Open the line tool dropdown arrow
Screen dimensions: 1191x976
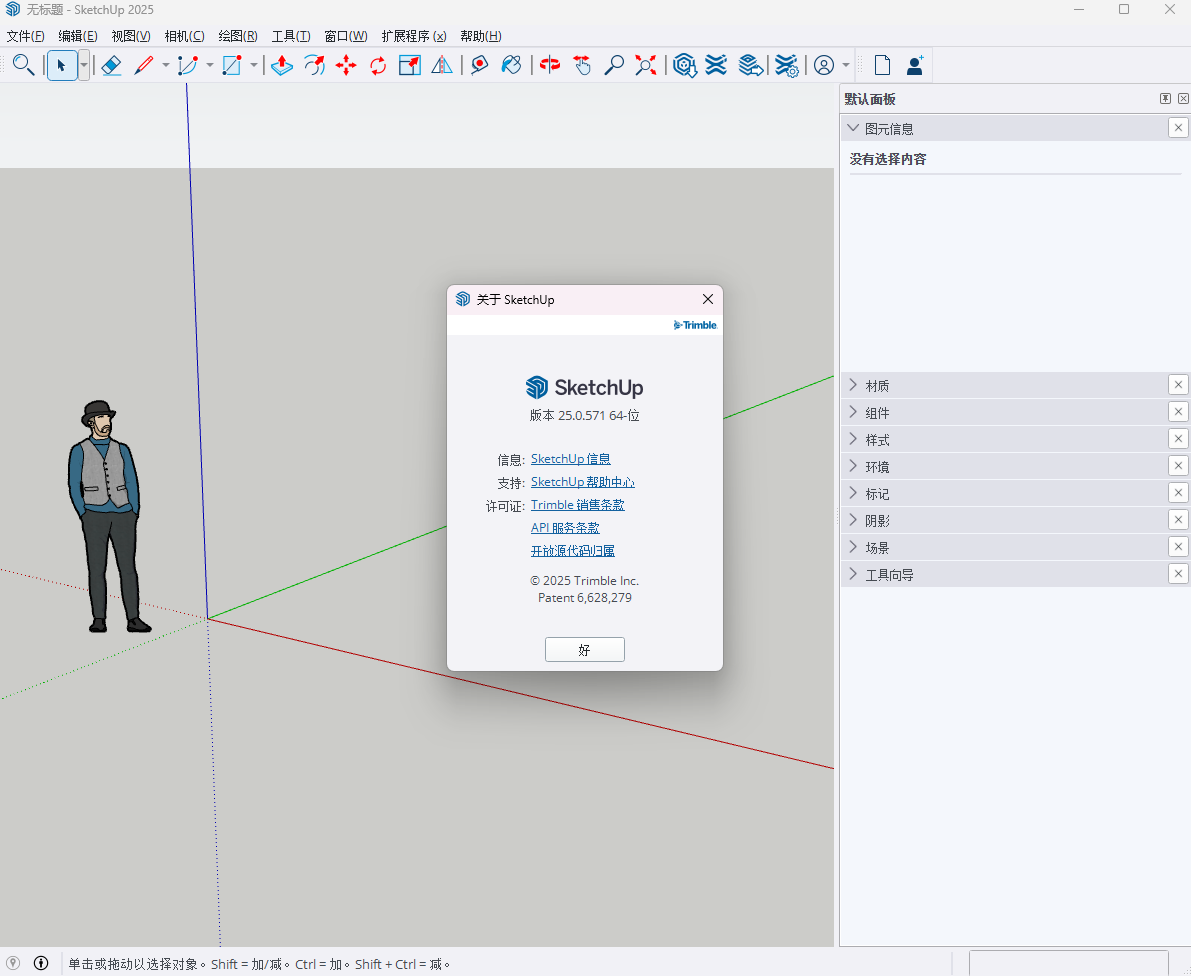166,66
